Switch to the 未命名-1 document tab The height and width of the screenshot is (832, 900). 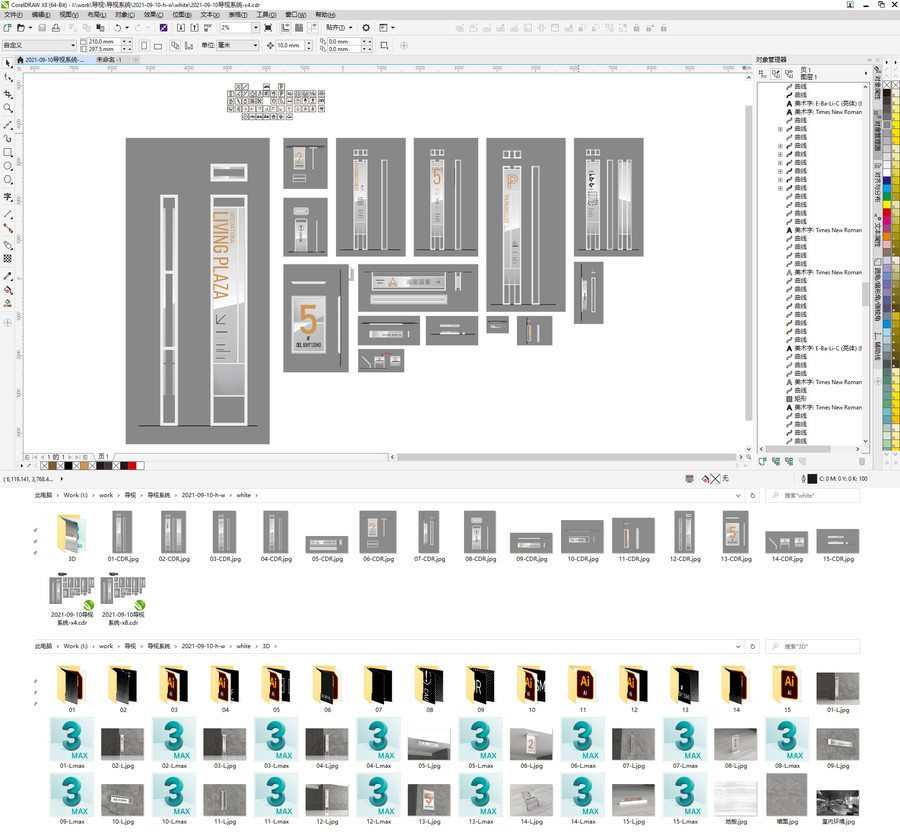[x=108, y=60]
